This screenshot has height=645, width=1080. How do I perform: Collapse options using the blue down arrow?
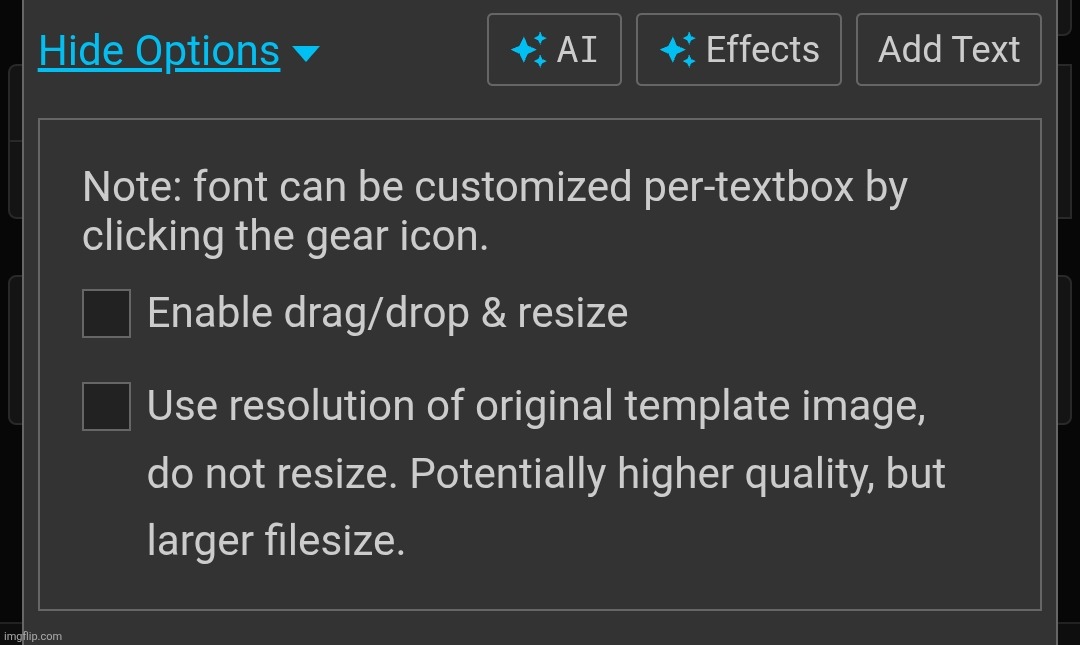[306, 53]
